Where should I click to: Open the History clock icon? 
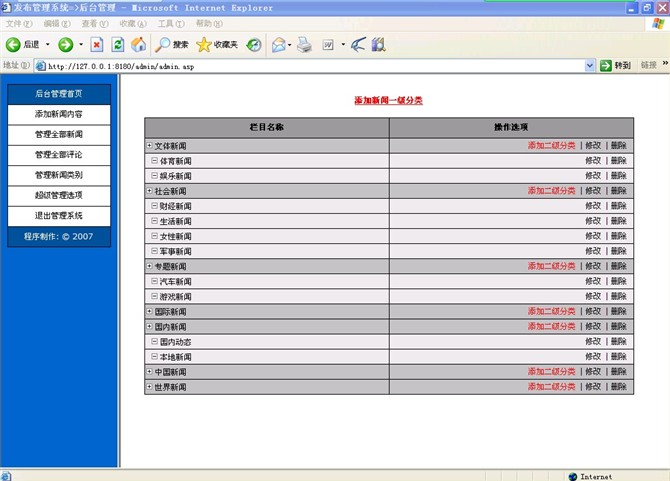pyautogui.click(x=254, y=44)
